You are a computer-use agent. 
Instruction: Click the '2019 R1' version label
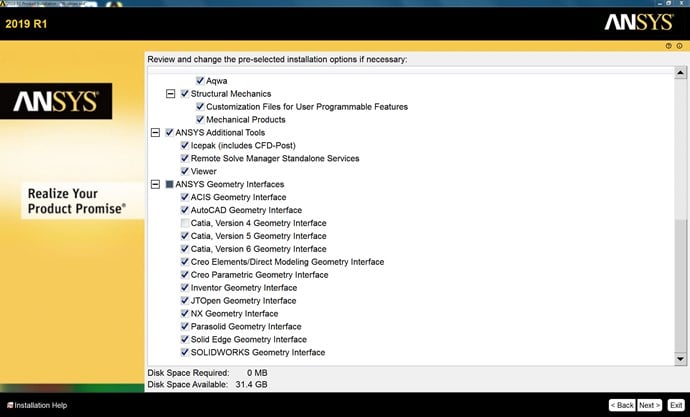(x=26, y=24)
